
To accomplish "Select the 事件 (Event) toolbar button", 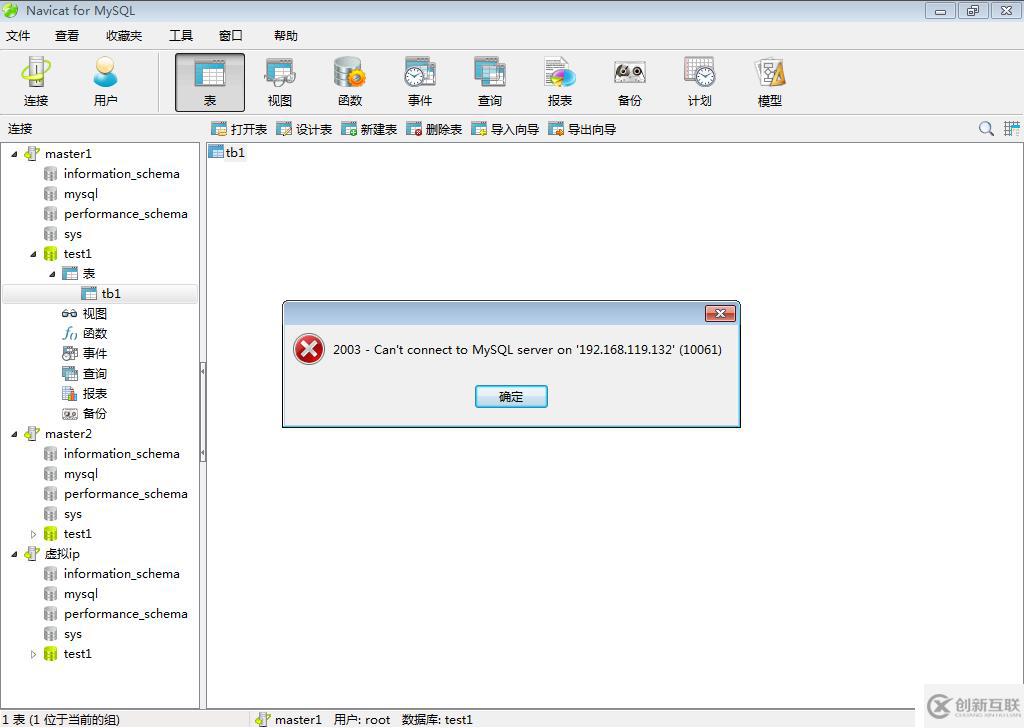I will pyautogui.click(x=420, y=82).
